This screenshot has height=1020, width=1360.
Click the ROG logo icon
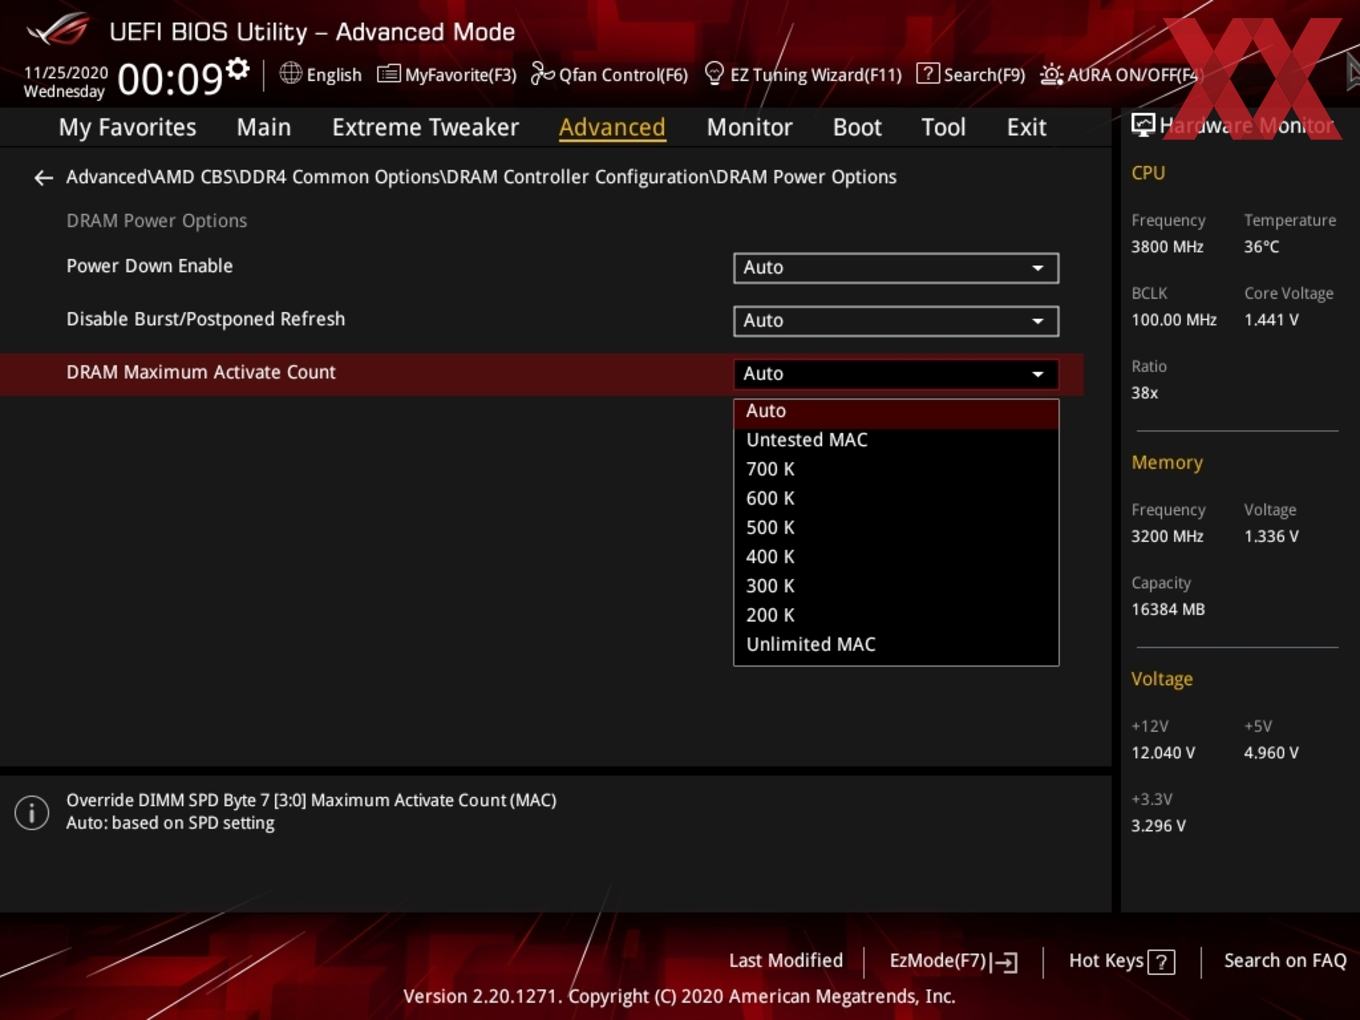pos(58,30)
